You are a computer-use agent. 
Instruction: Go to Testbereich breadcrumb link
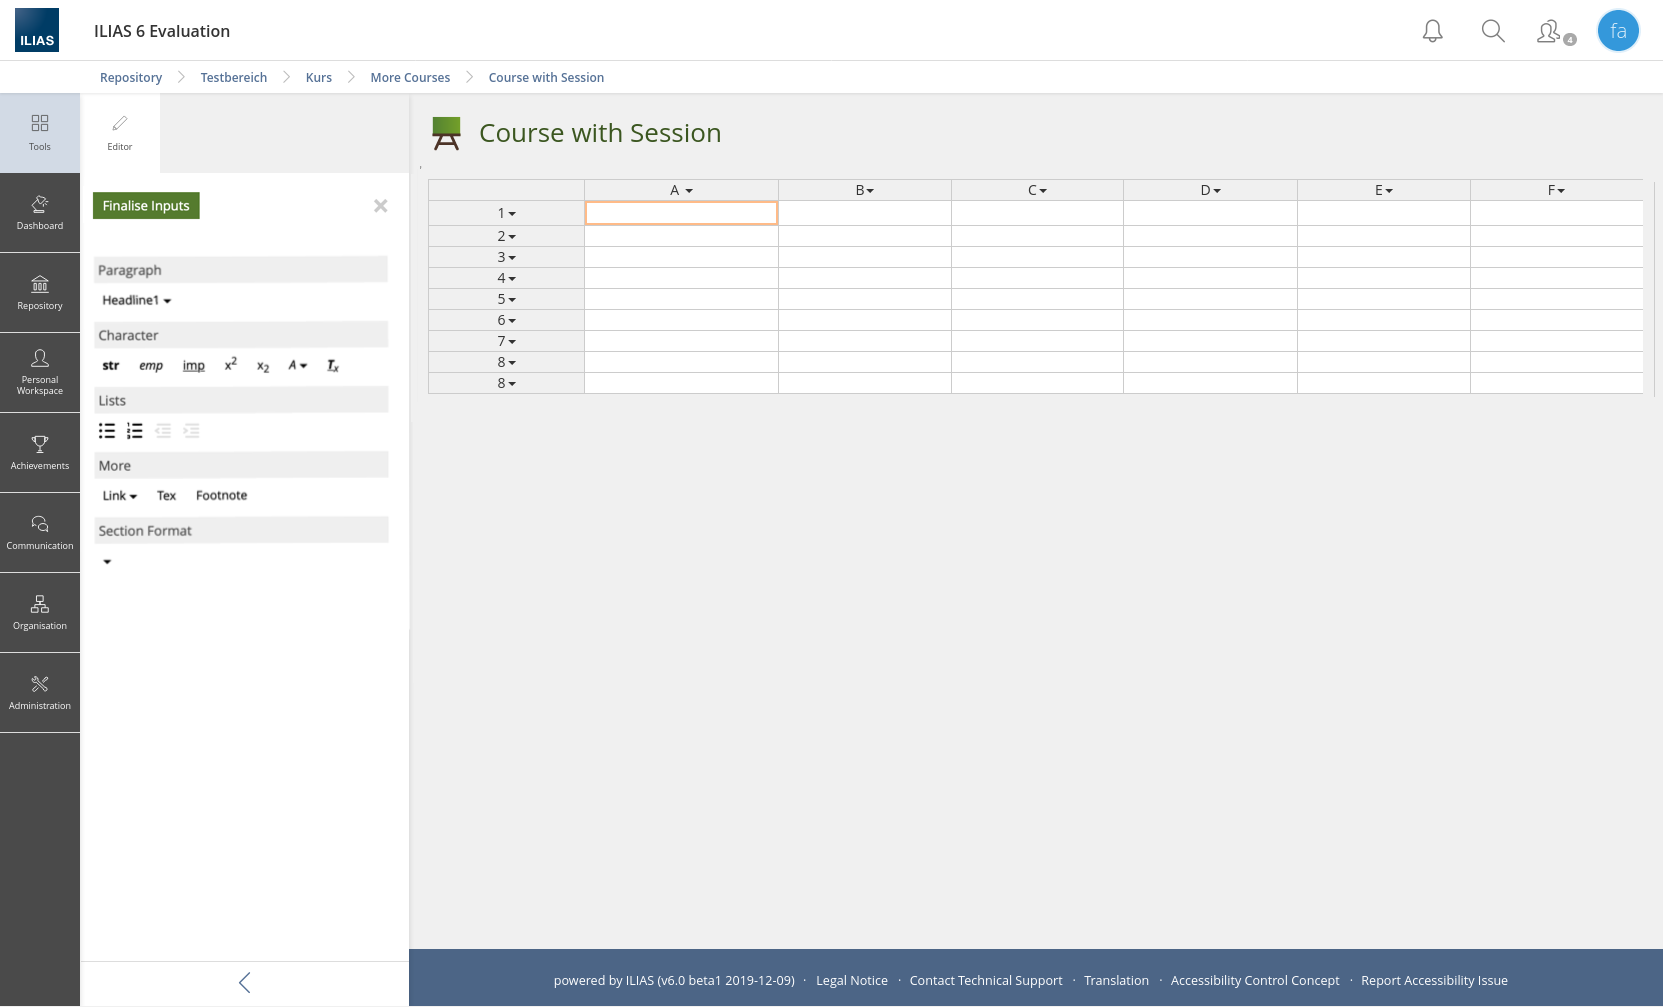click(233, 78)
